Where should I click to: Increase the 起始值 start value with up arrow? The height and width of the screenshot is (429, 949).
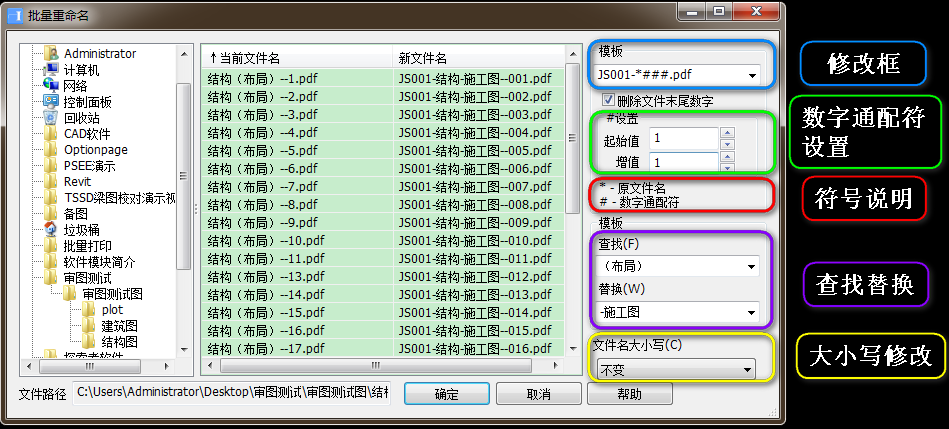click(x=727, y=132)
